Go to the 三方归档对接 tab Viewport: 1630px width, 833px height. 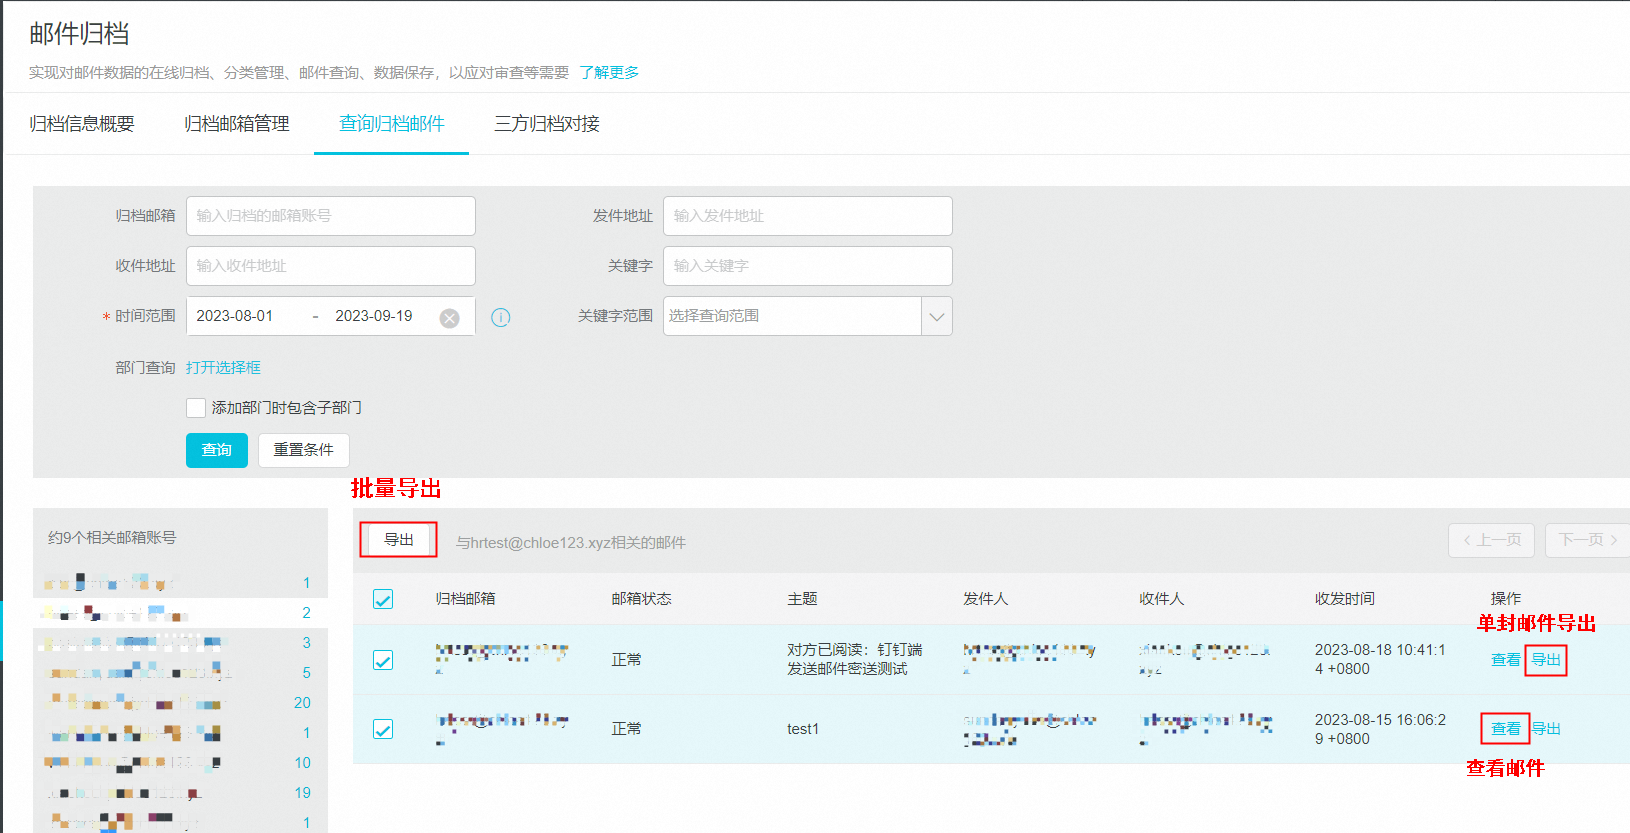(547, 124)
